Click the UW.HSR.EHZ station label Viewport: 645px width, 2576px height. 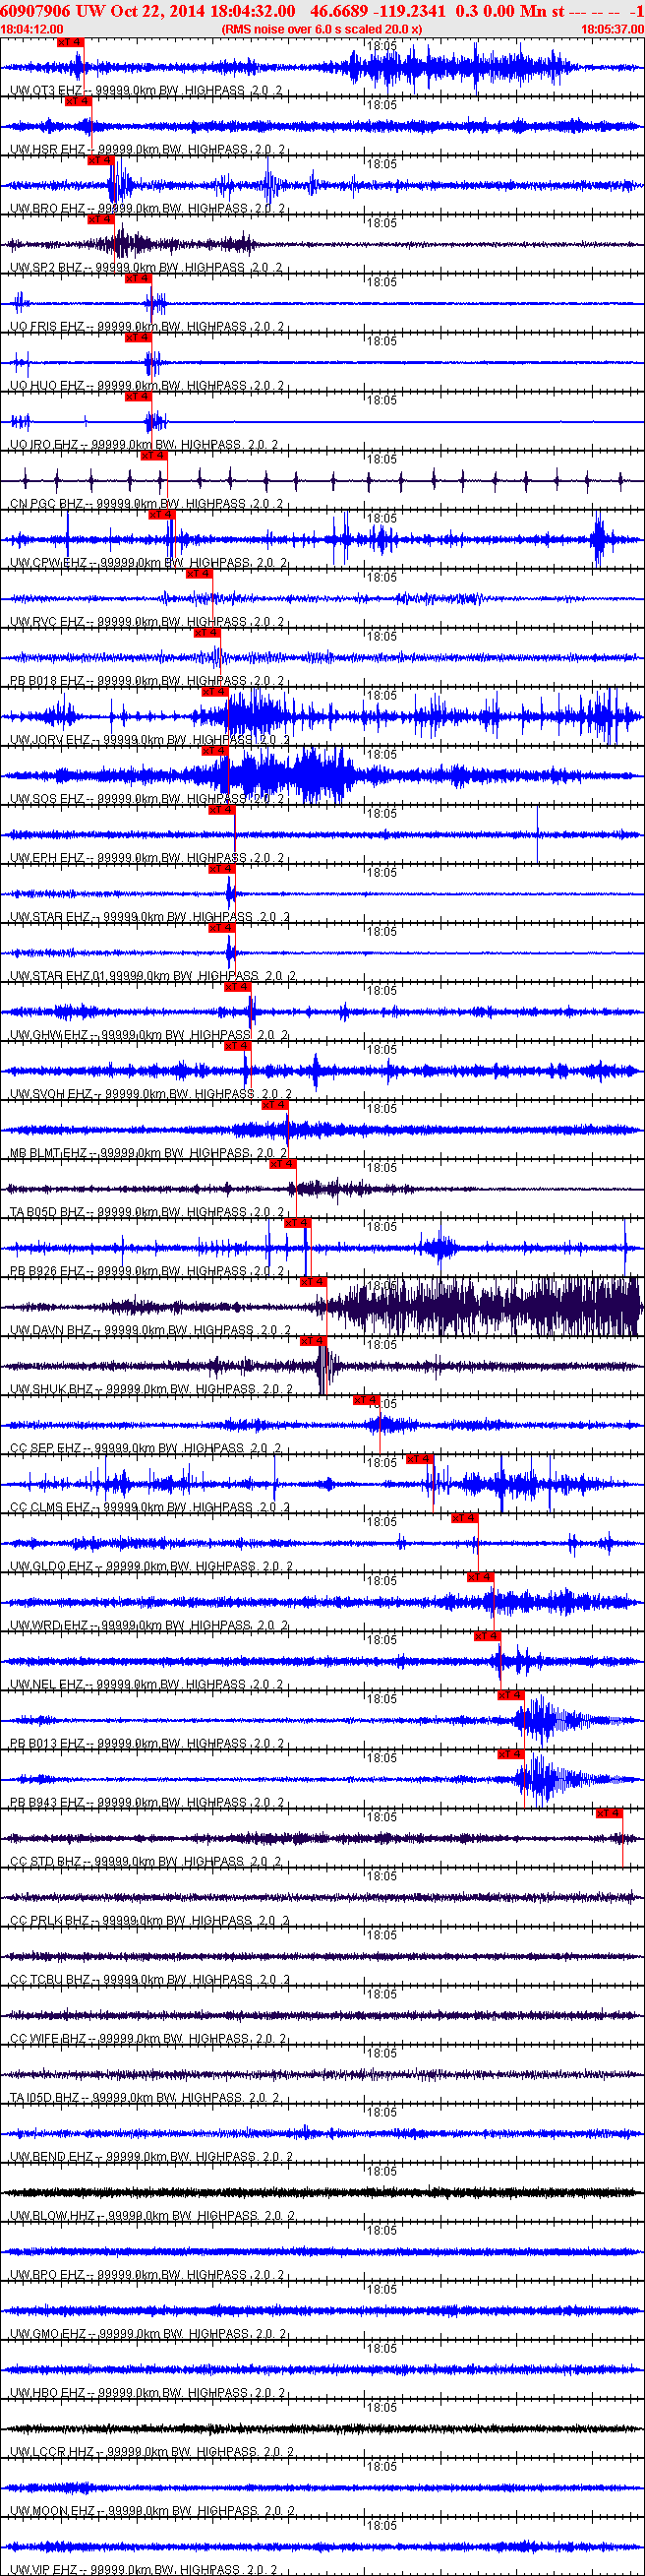coord(148,150)
